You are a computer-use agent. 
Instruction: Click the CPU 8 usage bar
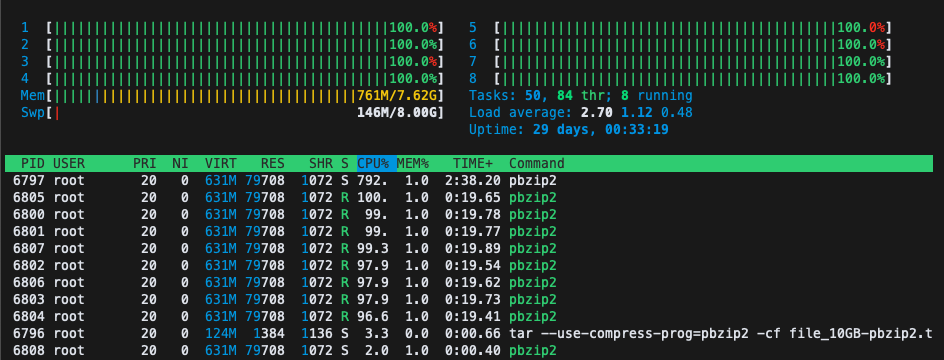(x=692, y=78)
